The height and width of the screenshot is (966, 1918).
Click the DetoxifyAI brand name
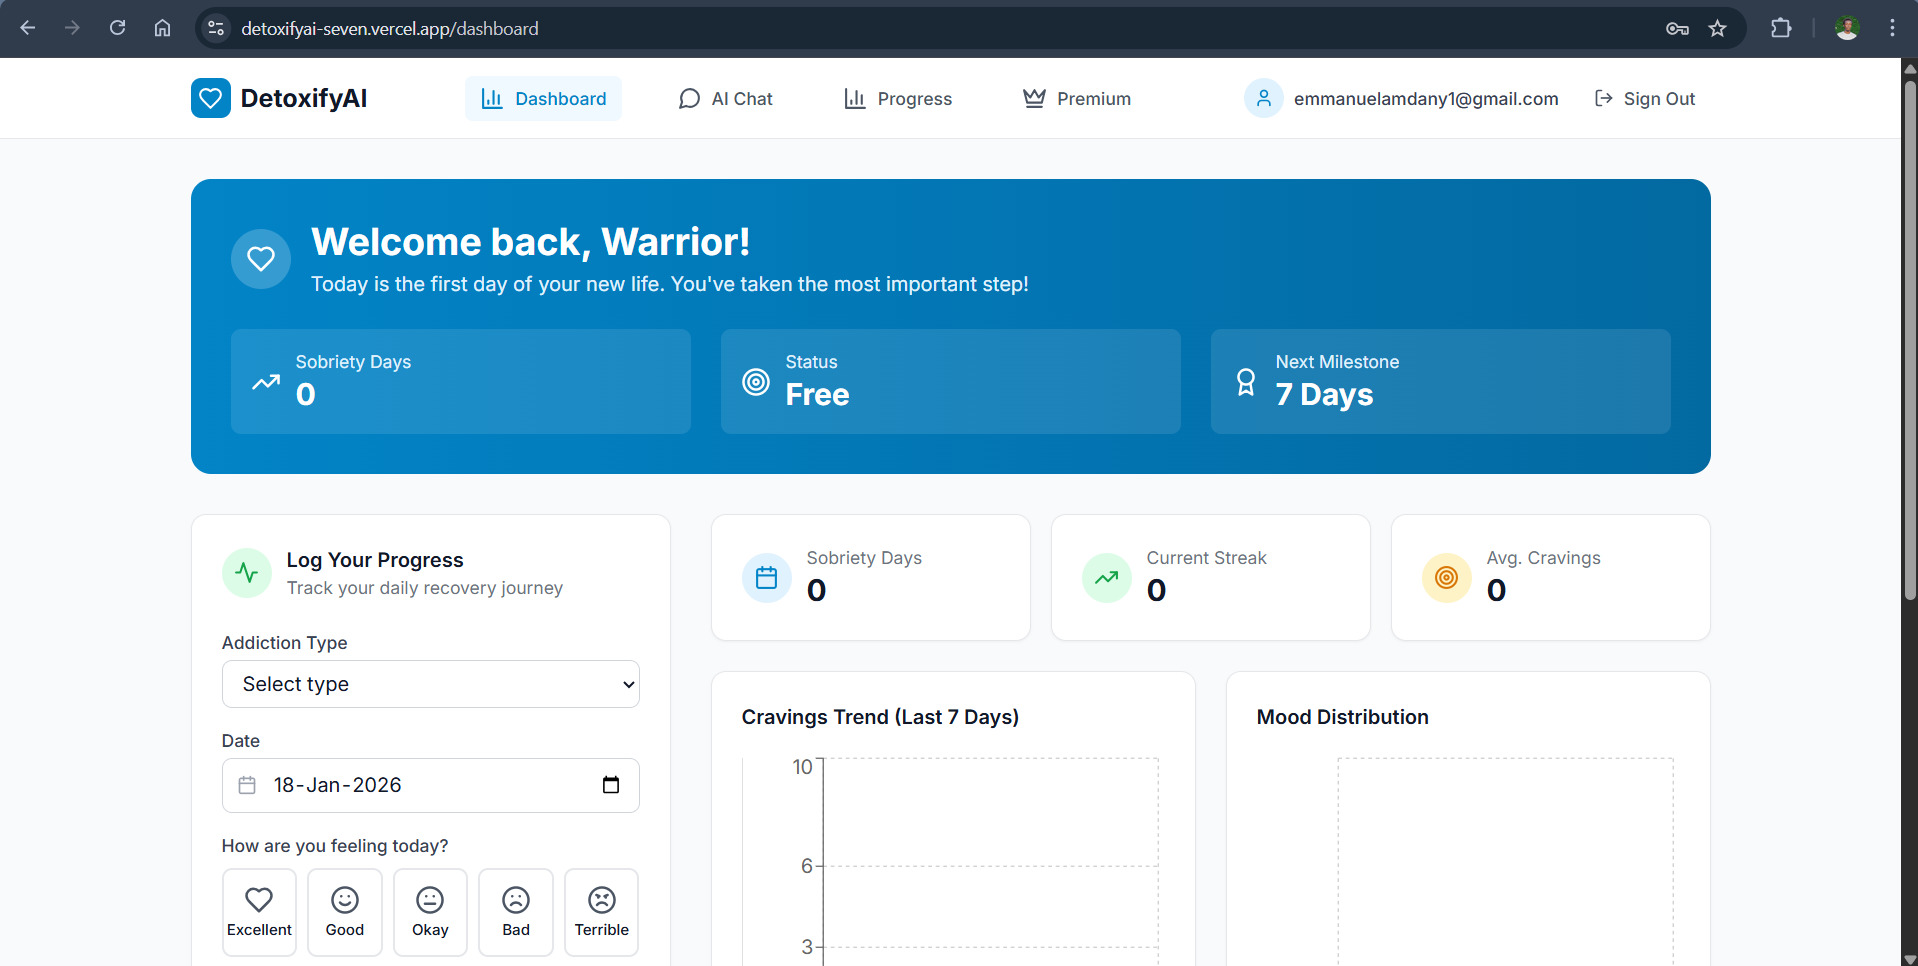(304, 98)
